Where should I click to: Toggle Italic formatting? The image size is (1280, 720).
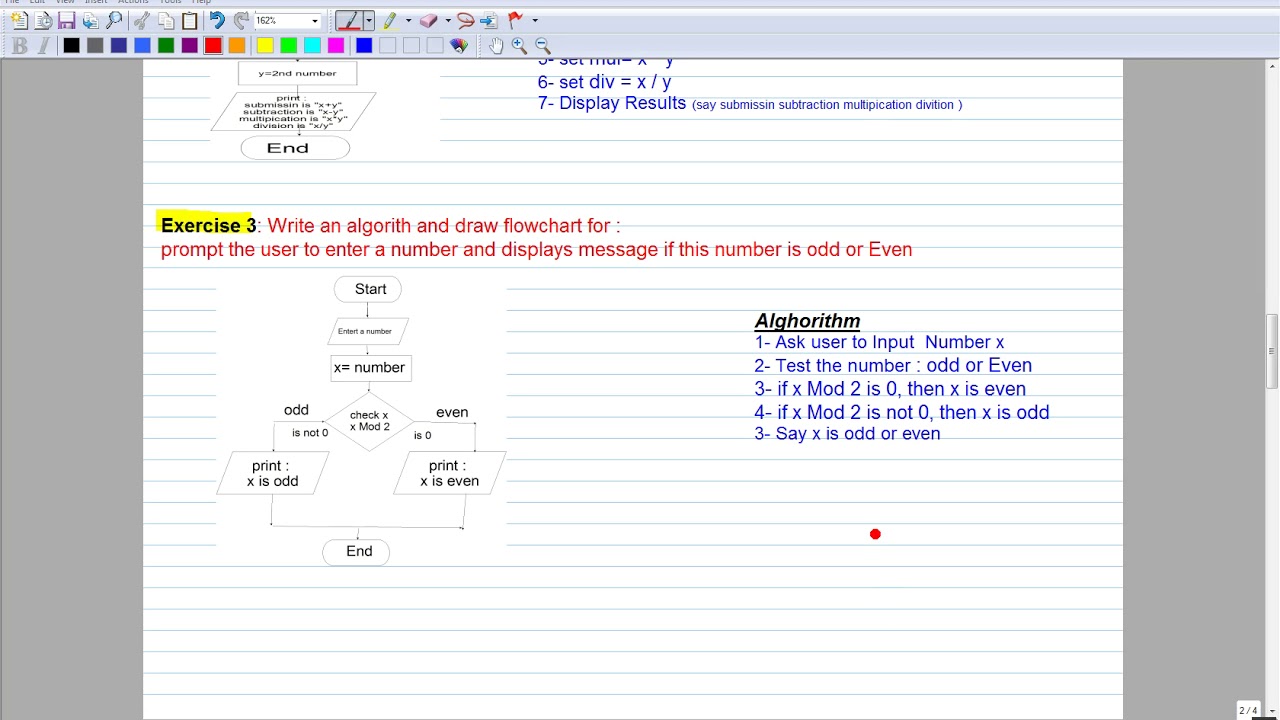[x=43, y=45]
